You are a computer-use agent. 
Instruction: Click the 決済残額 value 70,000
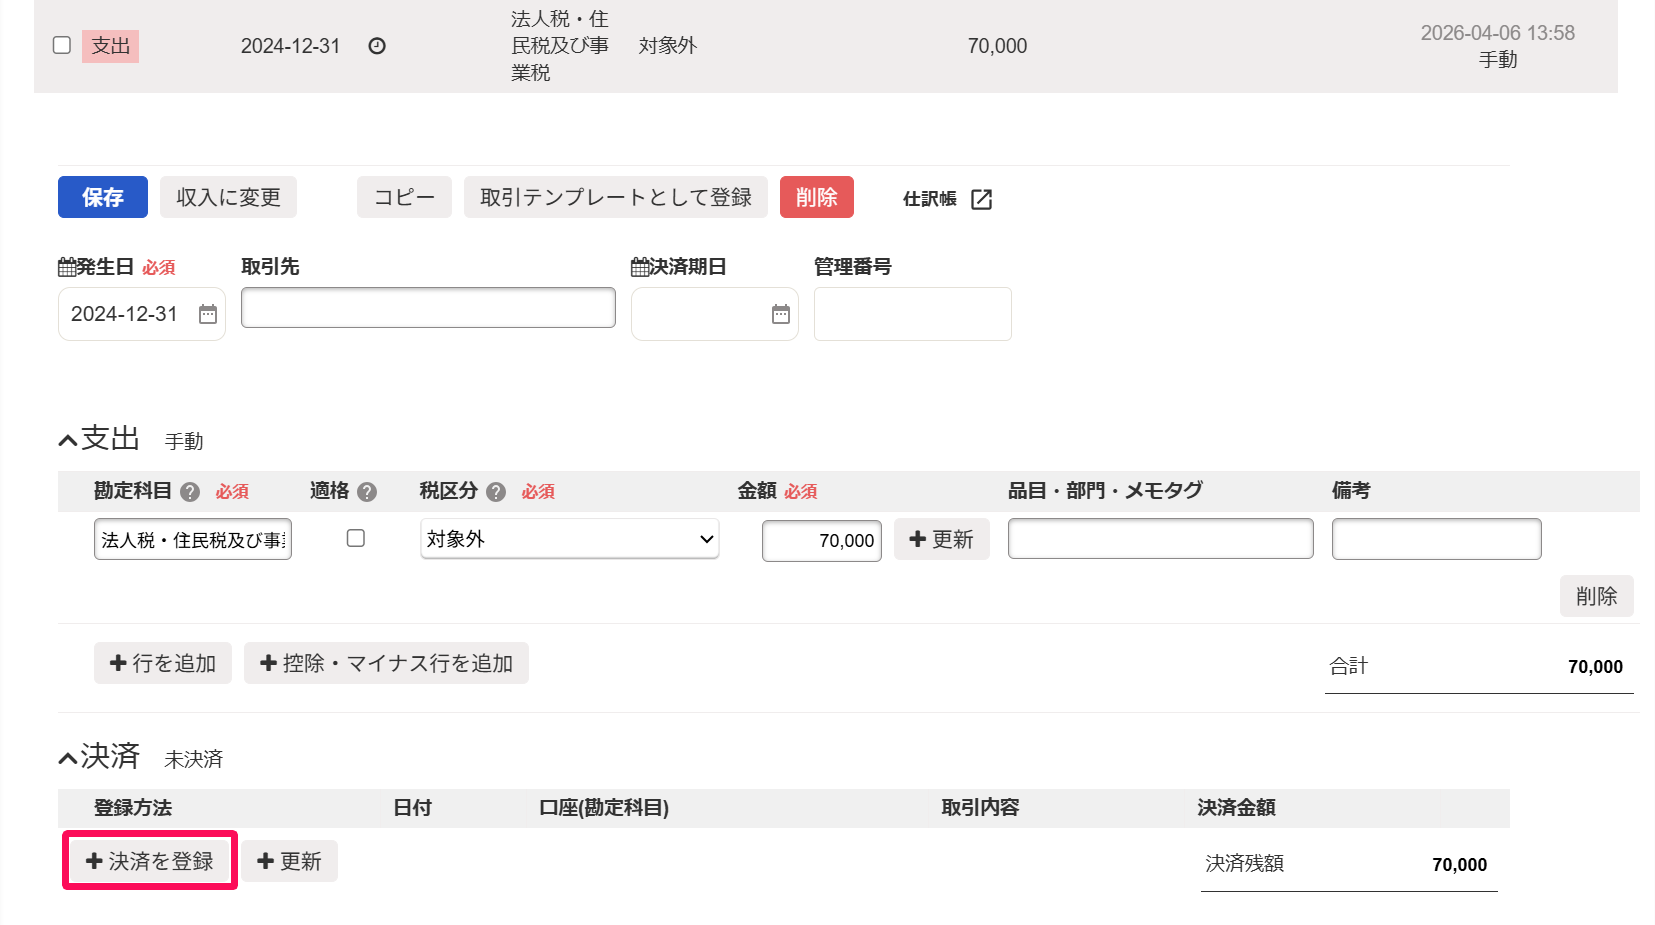pyautogui.click(x=1460, y=865)
